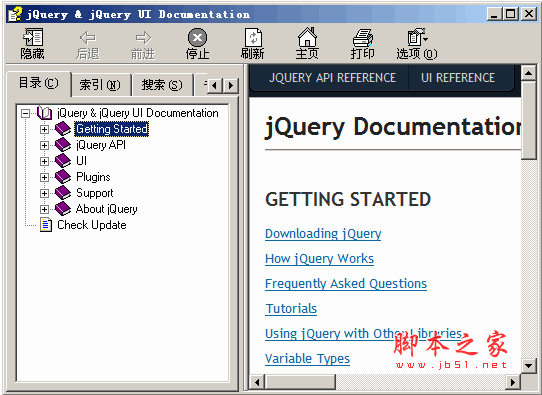Screen dimensions: 542x395
Task: Expand the Support tree node
Action: [44, 193]
